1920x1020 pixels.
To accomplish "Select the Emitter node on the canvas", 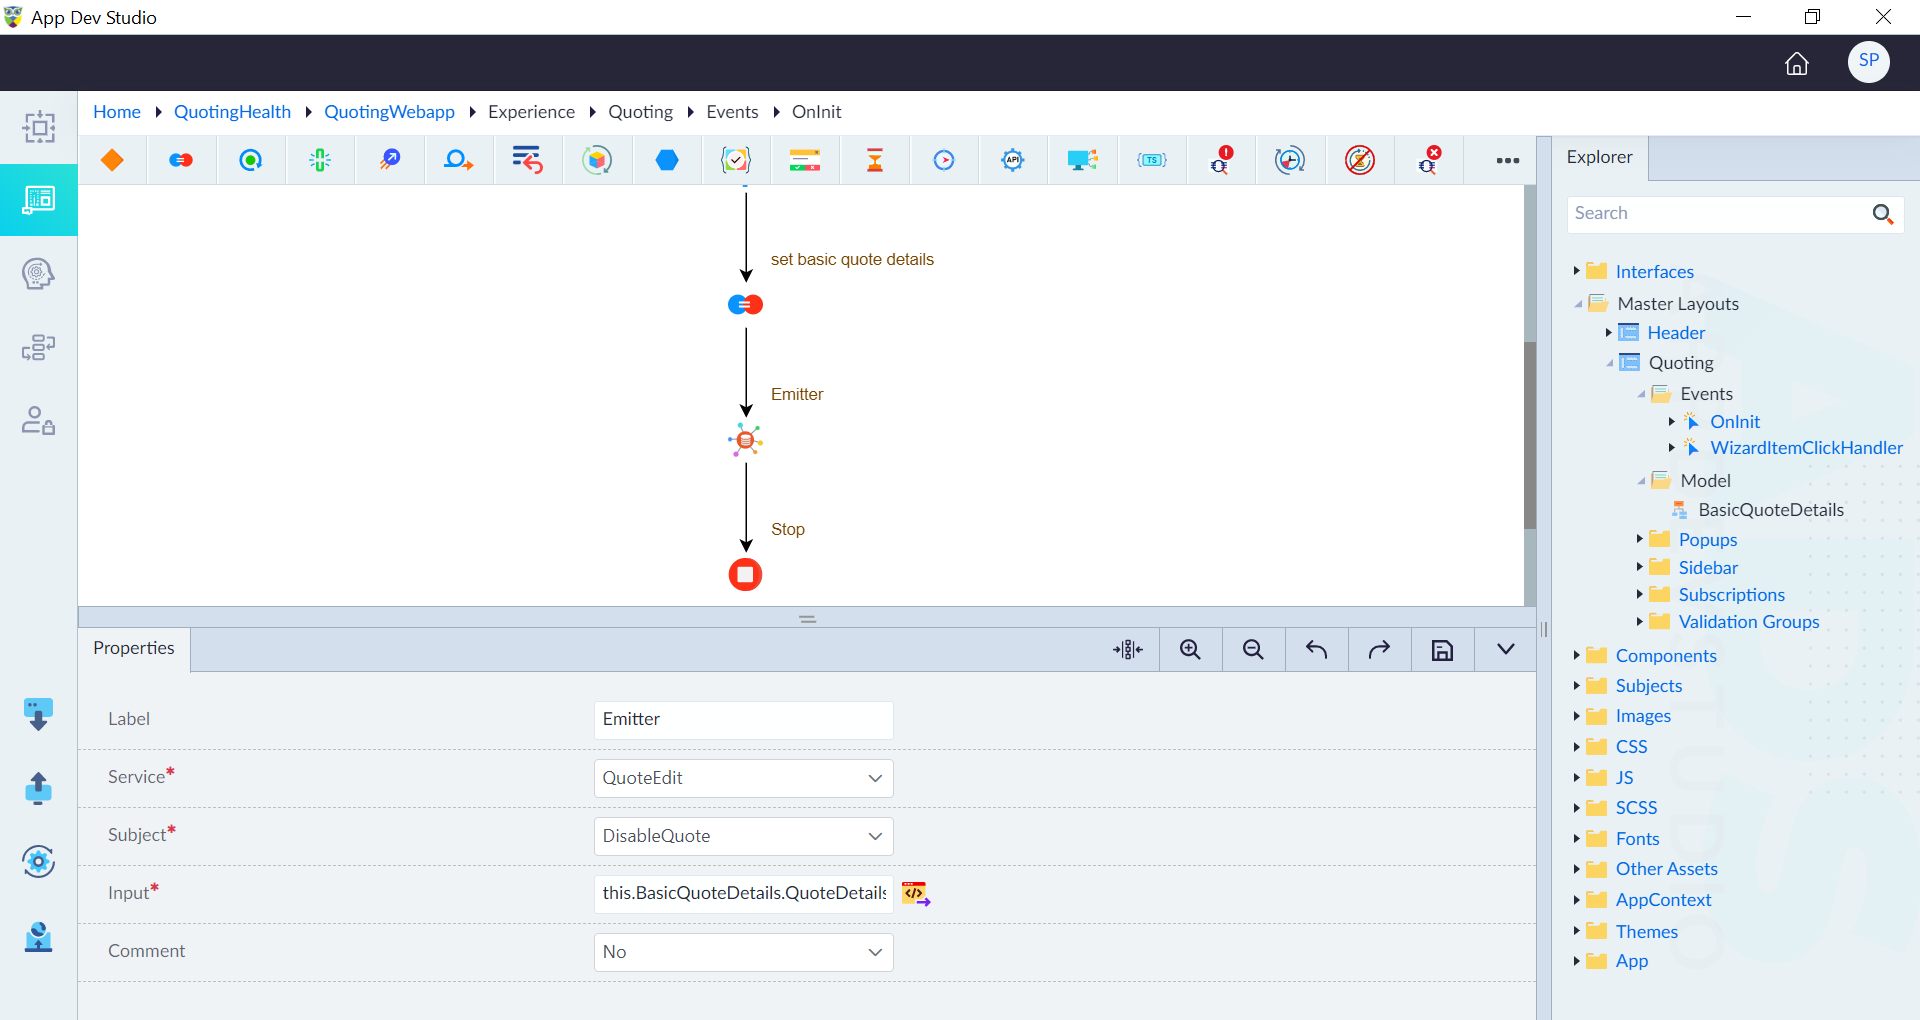I will click(x=745, y=440).
